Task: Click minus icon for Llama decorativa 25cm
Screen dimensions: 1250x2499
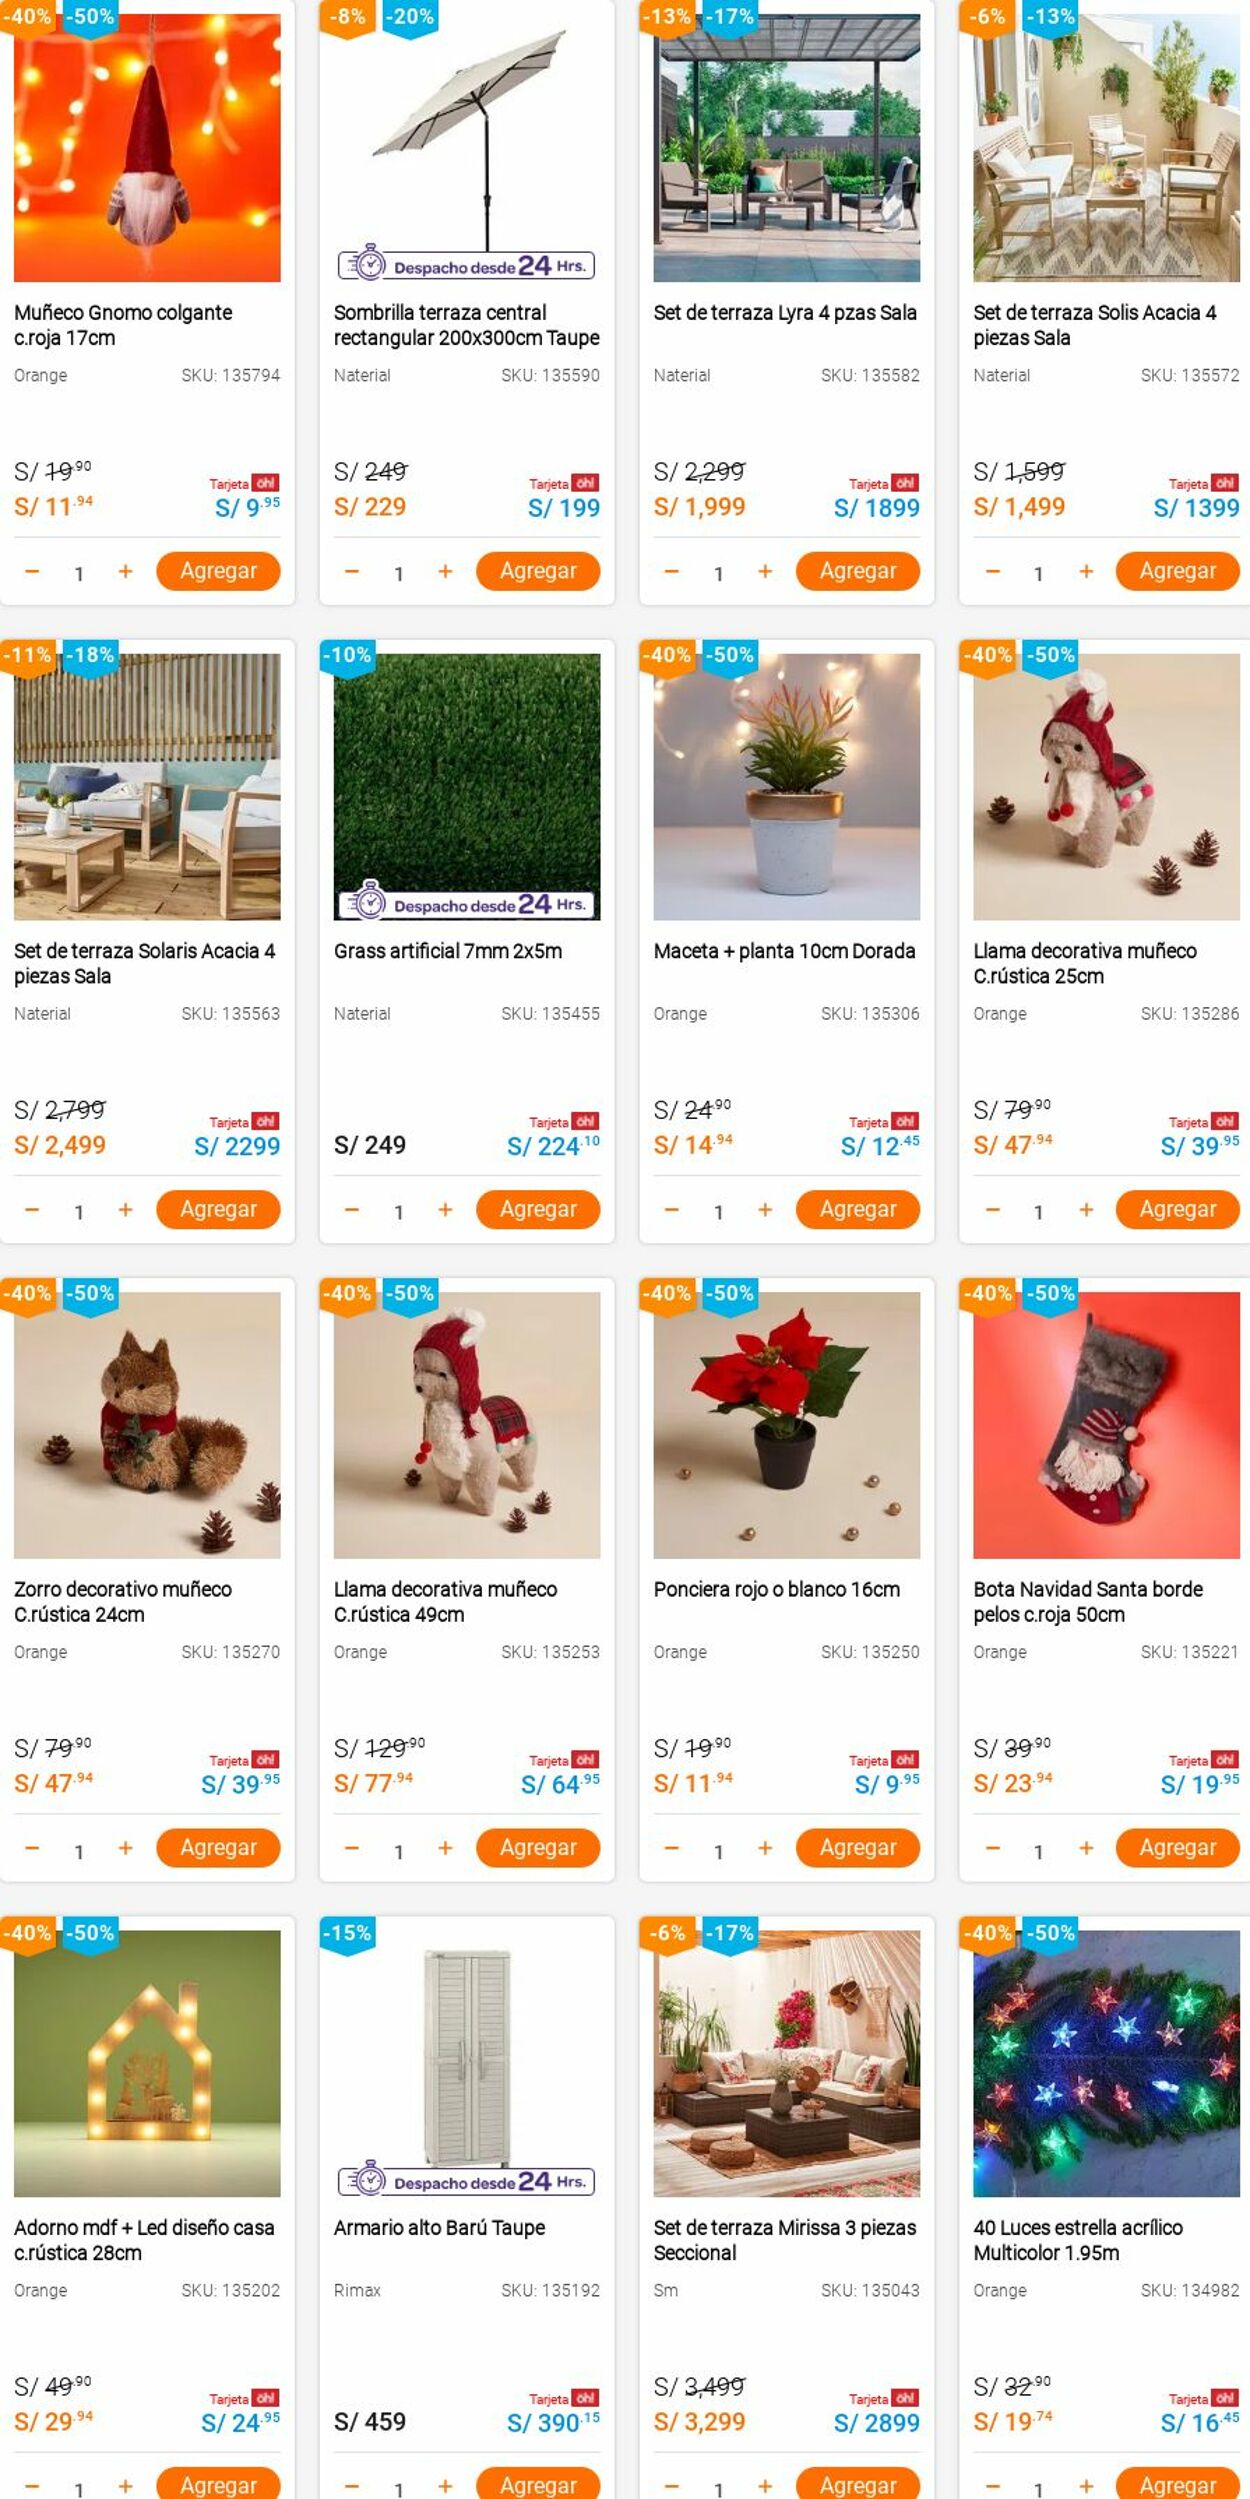Action: (992, 1210)
